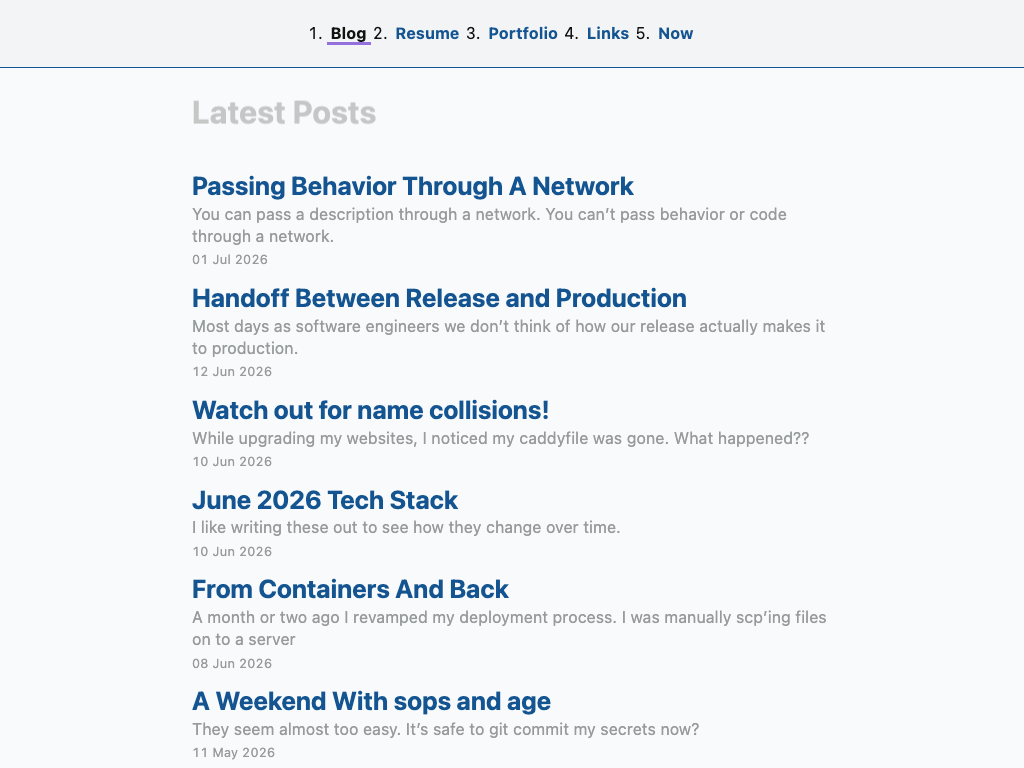Click summary starting 'Most days as software engineers'

(x=509, y=337)
